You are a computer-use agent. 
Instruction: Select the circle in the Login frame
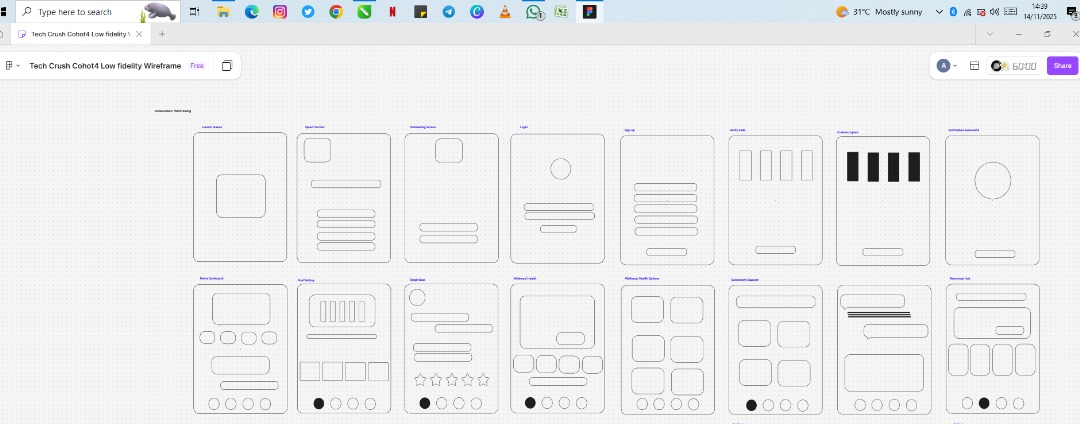click(x=561, y=169)
